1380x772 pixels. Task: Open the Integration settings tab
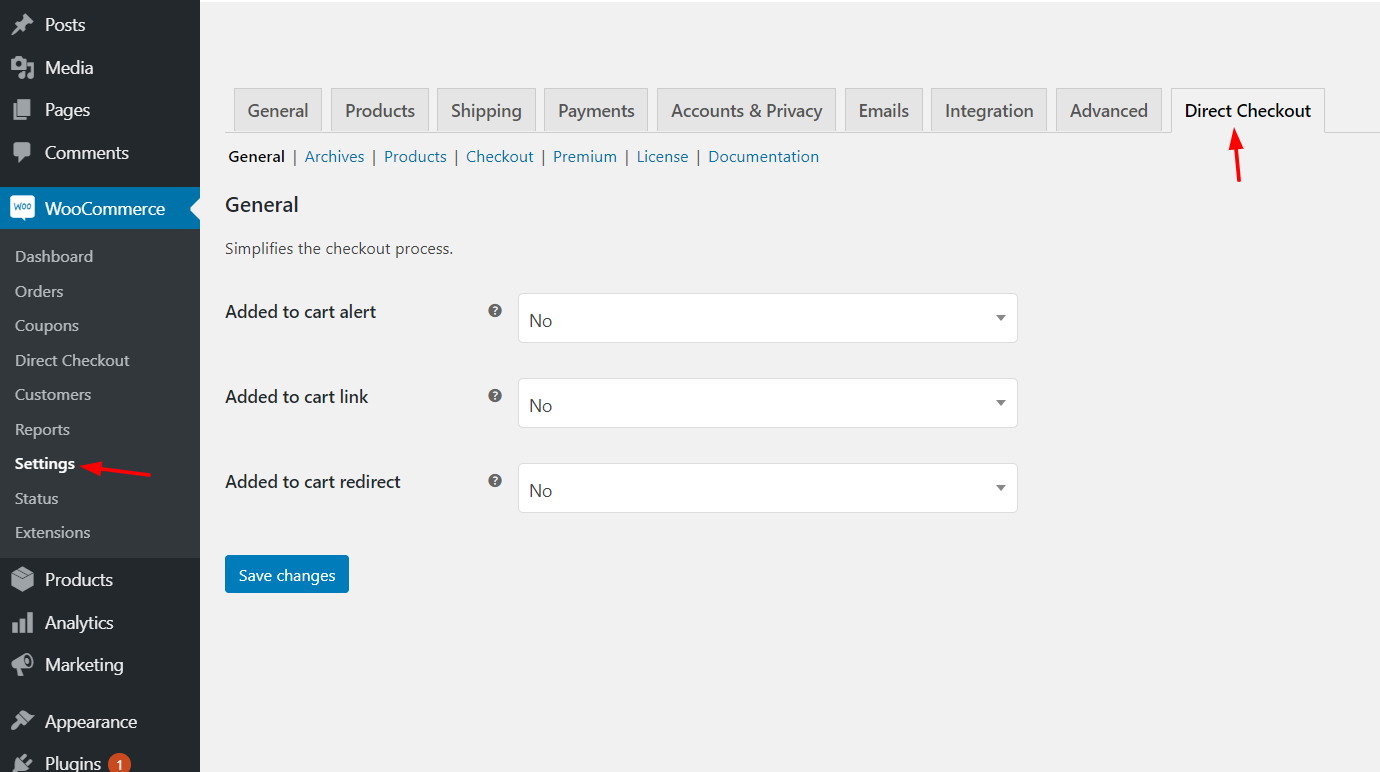tap(989, 111)
